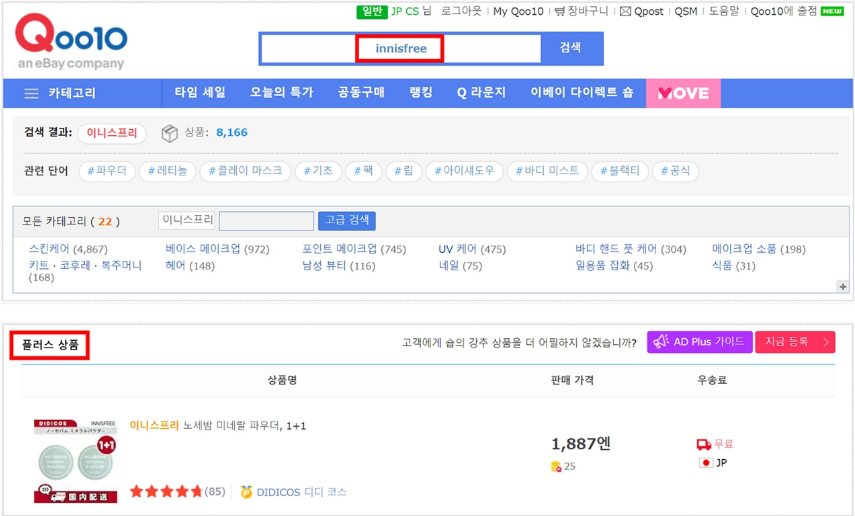Click the search field containing innisfree

[x=401, y=49]
